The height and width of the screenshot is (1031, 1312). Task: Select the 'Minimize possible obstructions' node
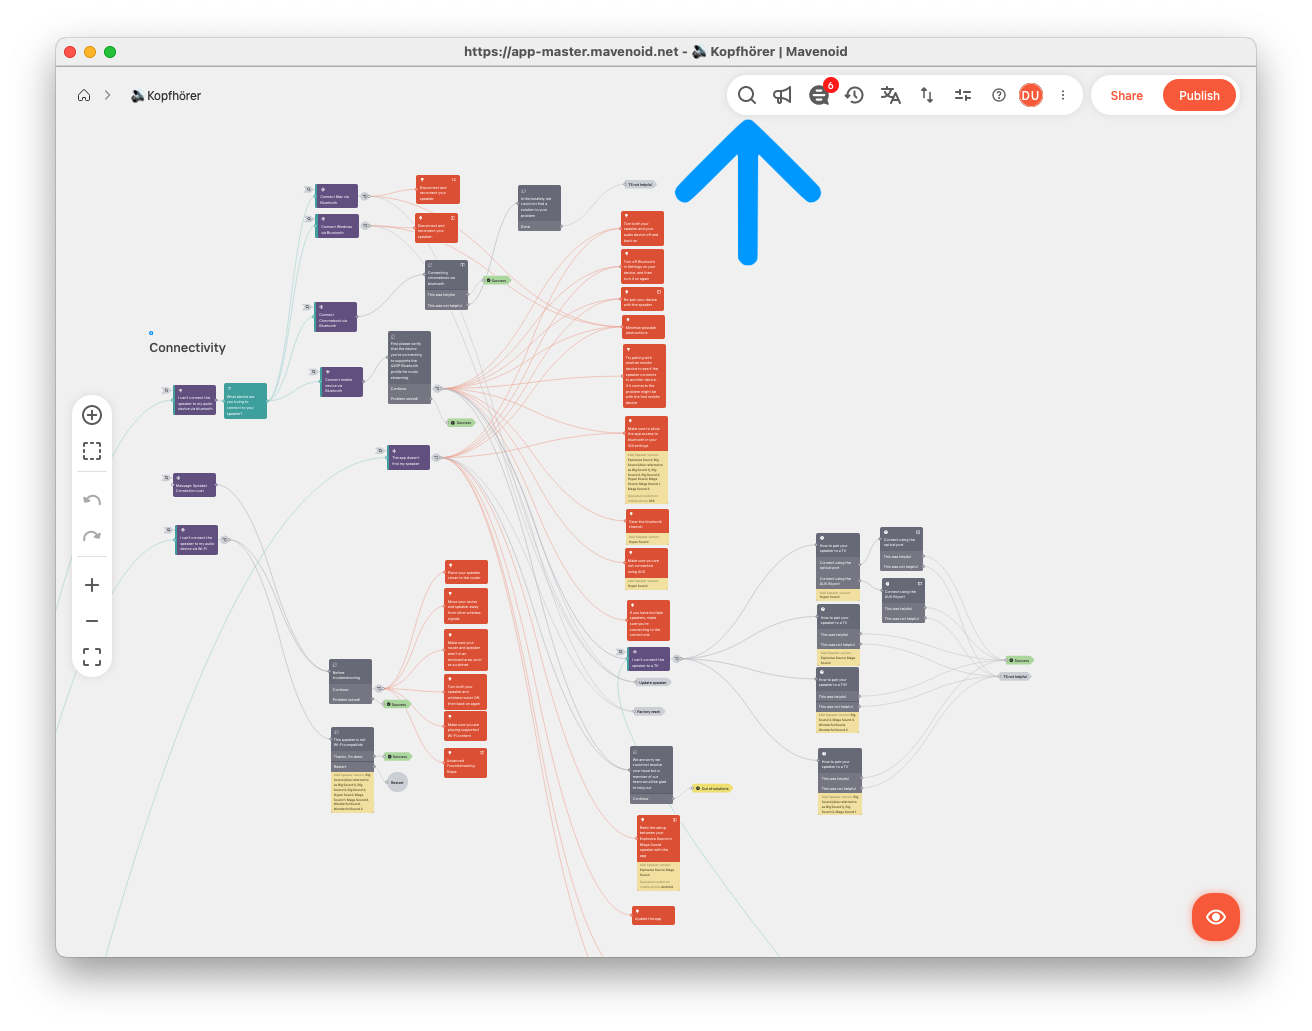coord(643,327)
